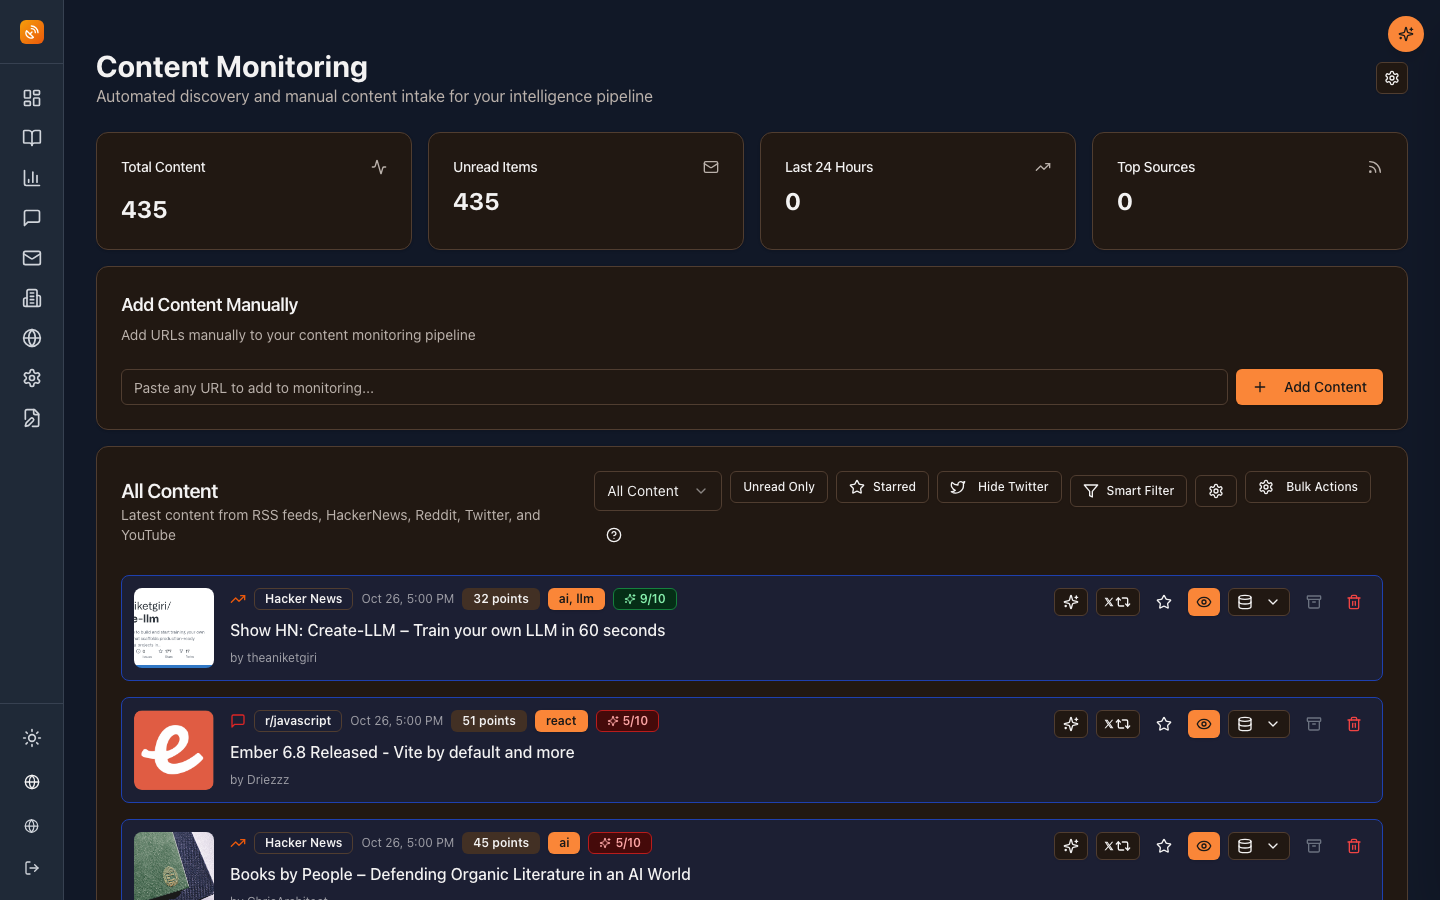Viewport: 1440px width, 900px height.
Task: Click the Add Content button
Action: point(1309,387)
